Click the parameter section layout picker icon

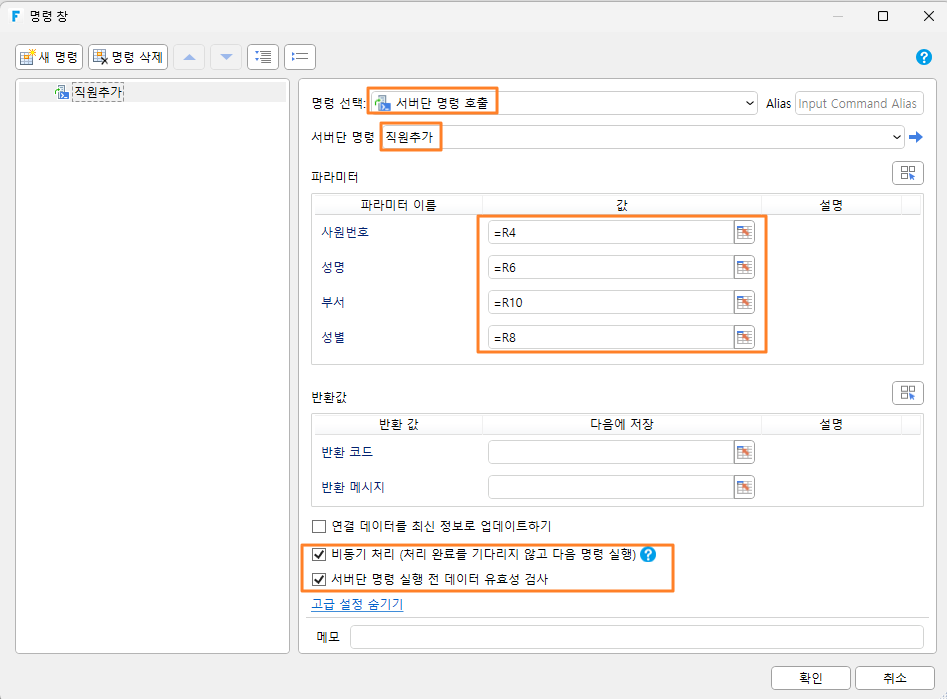tap(907, 173)
